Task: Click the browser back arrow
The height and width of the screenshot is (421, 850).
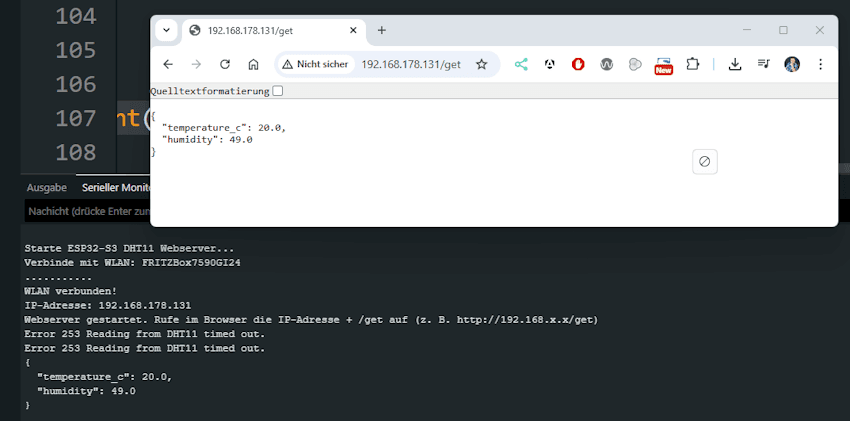Action: pos(168,64)
